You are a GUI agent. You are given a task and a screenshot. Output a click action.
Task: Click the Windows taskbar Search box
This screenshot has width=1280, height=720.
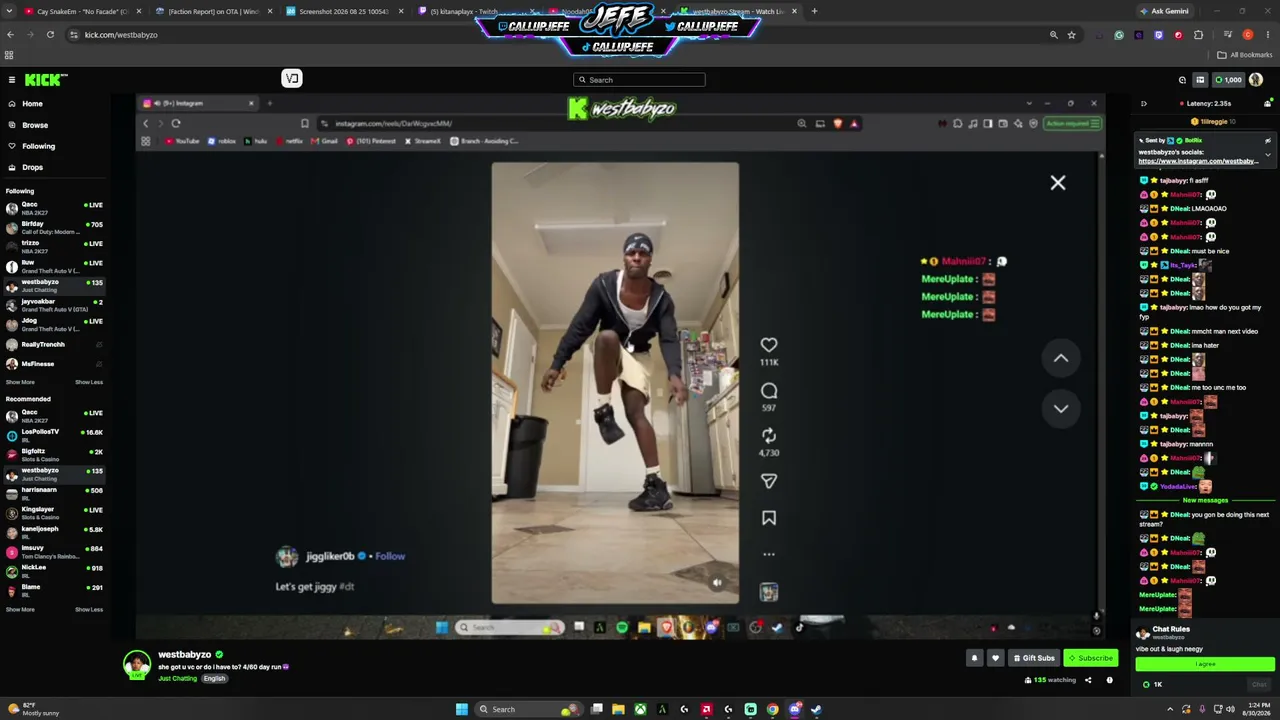[x=529, y=709]
